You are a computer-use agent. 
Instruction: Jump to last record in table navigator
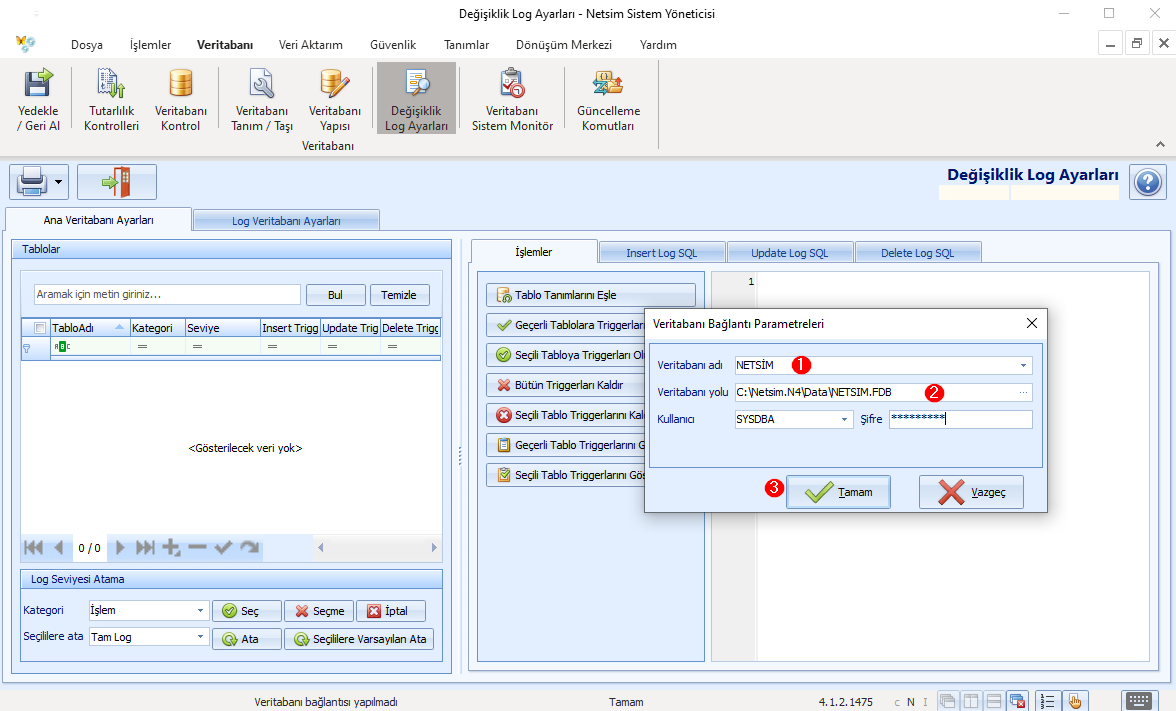pyautogui.click(x=146, y=548)
